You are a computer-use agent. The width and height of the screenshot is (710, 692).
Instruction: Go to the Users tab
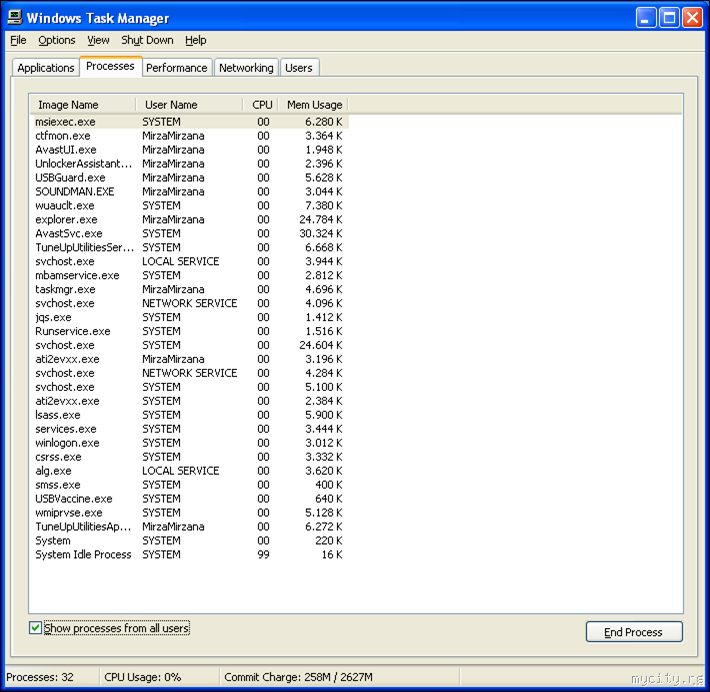299,68
